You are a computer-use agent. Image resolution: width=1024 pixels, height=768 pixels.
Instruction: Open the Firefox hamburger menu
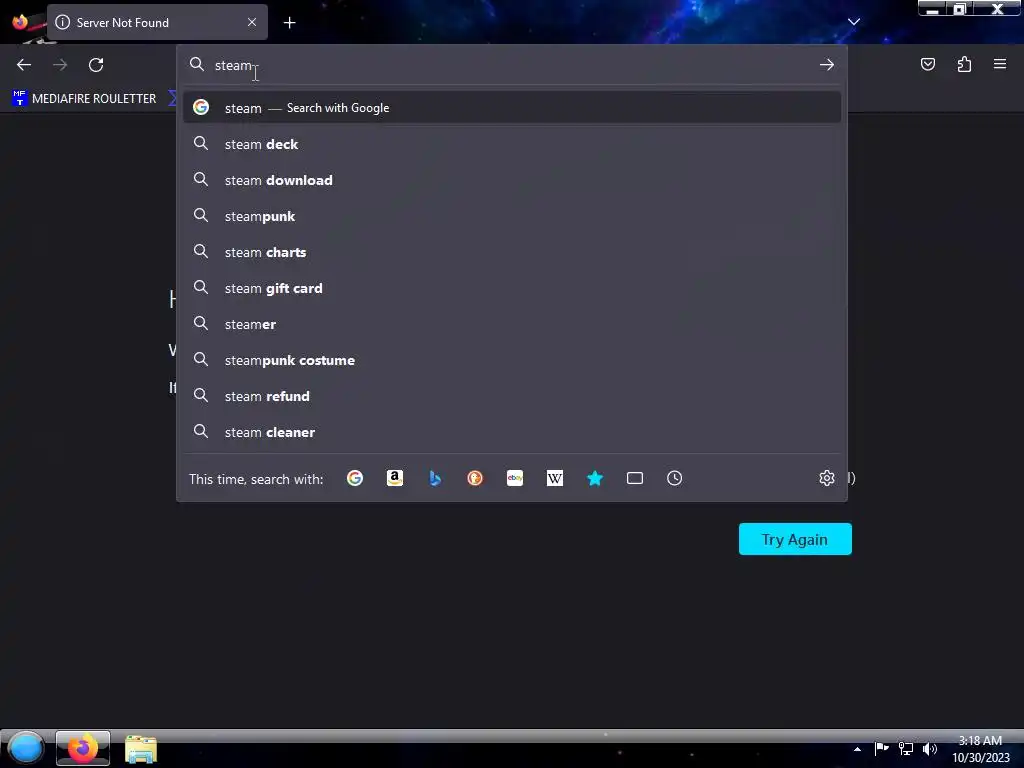click(1000, 64)
